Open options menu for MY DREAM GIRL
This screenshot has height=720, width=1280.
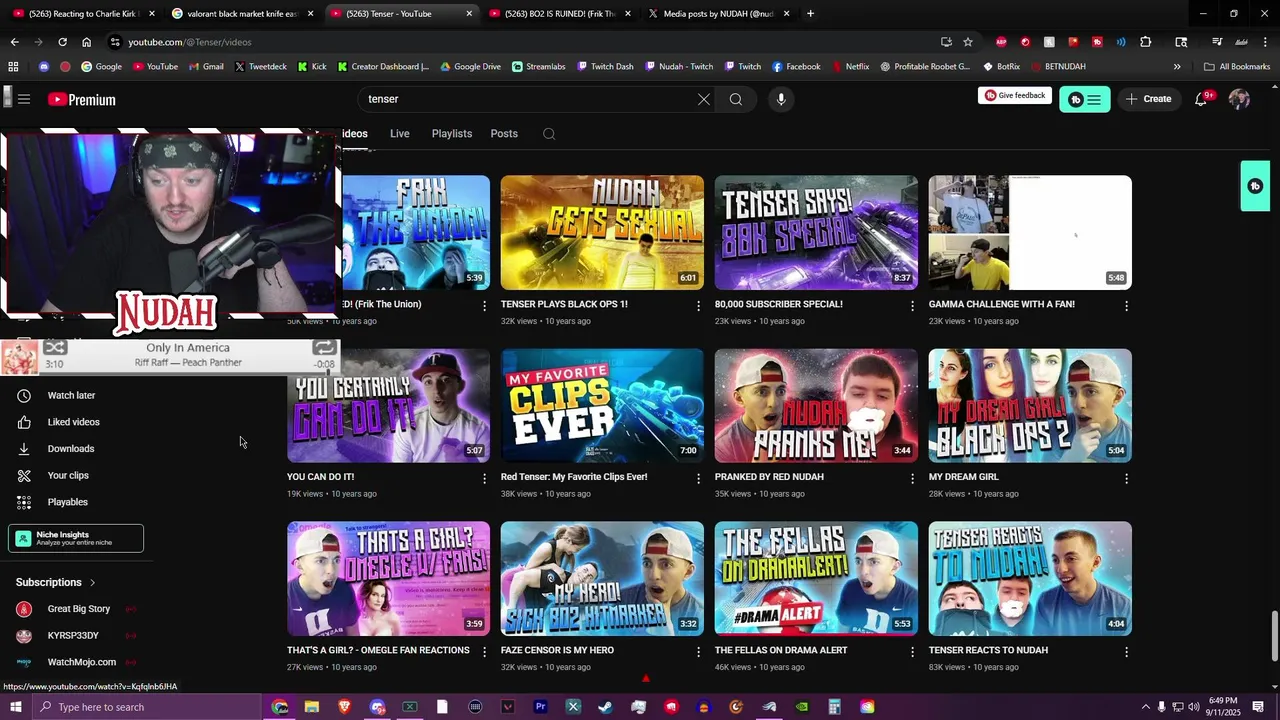[1126, 478]
